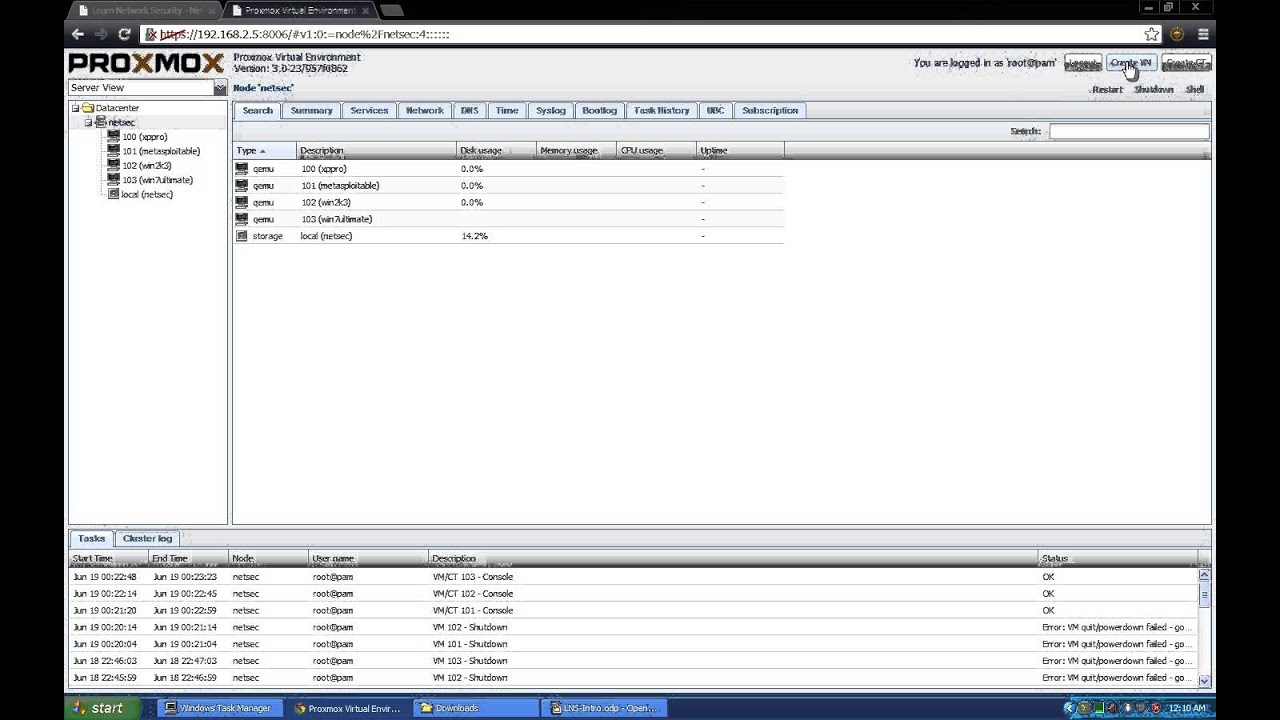Open the Time tab
1280x720 pixels.
coord(507,111)
